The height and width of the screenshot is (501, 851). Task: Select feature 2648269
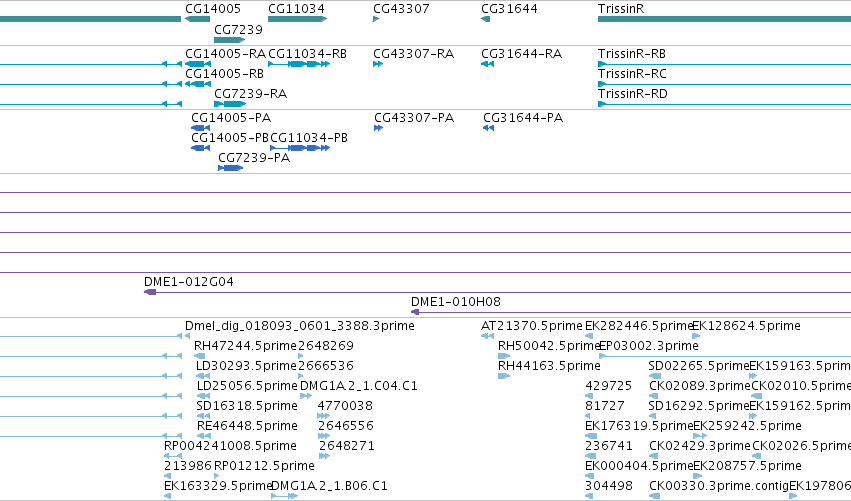pyautogui.click(x=326, y=346)
